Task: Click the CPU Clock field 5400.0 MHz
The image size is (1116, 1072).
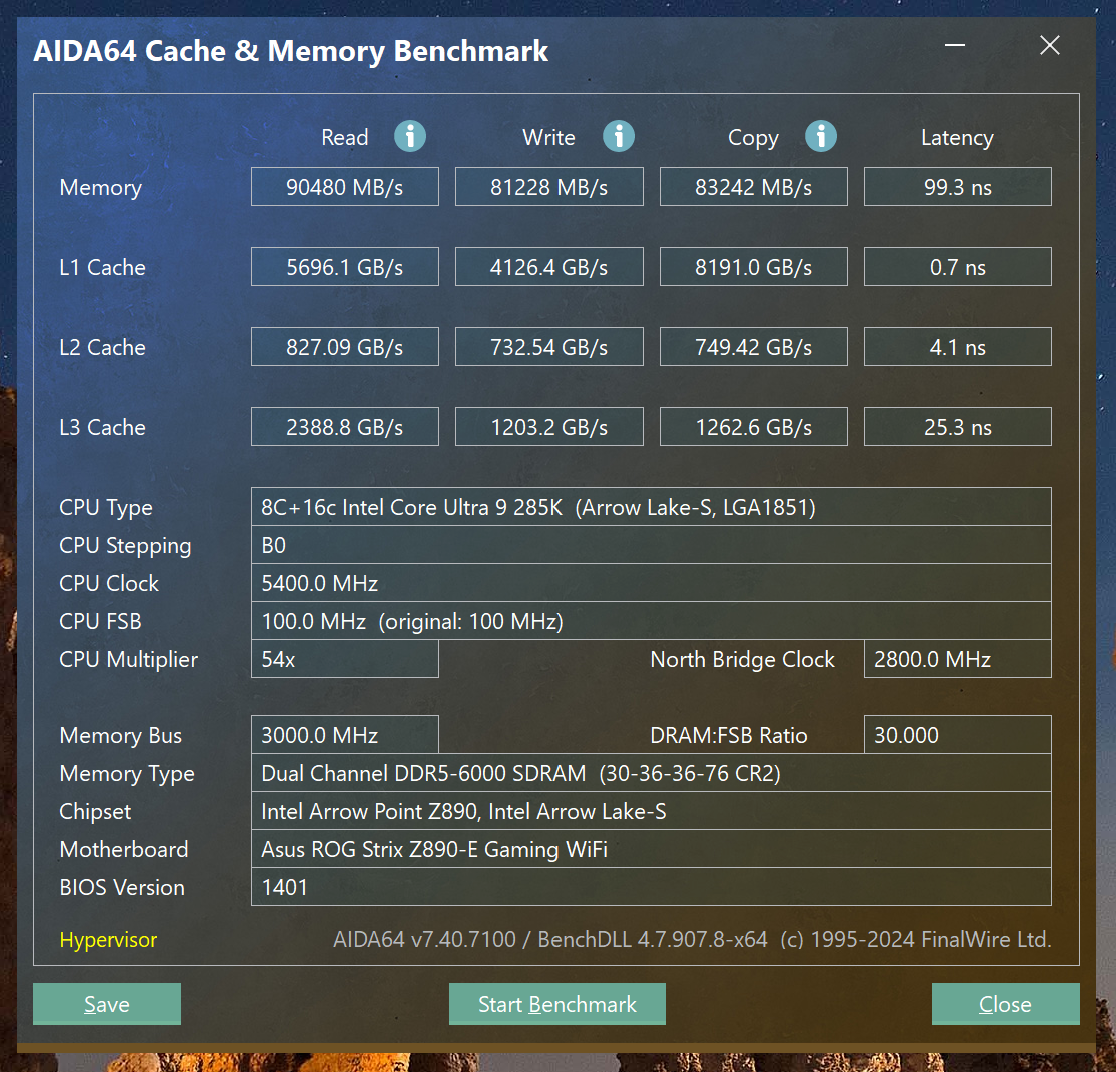Action: tap(651, 583)
